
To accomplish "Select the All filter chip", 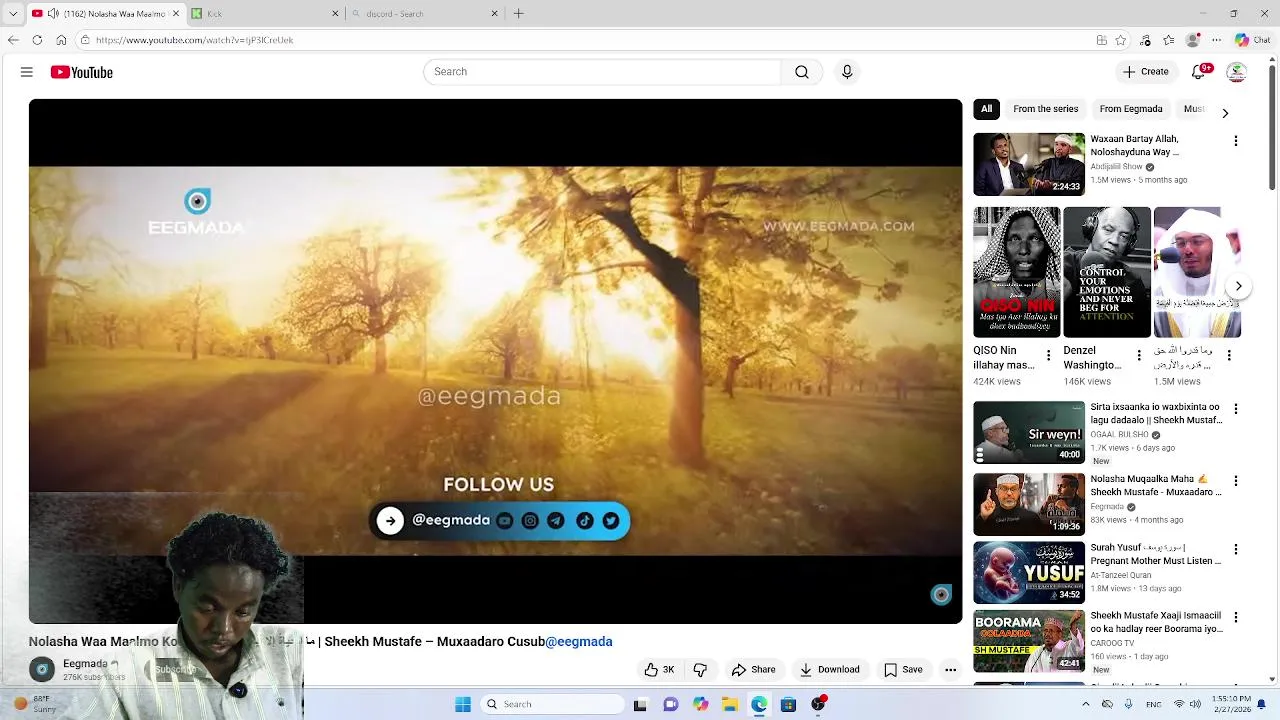I will click(986, 109).
